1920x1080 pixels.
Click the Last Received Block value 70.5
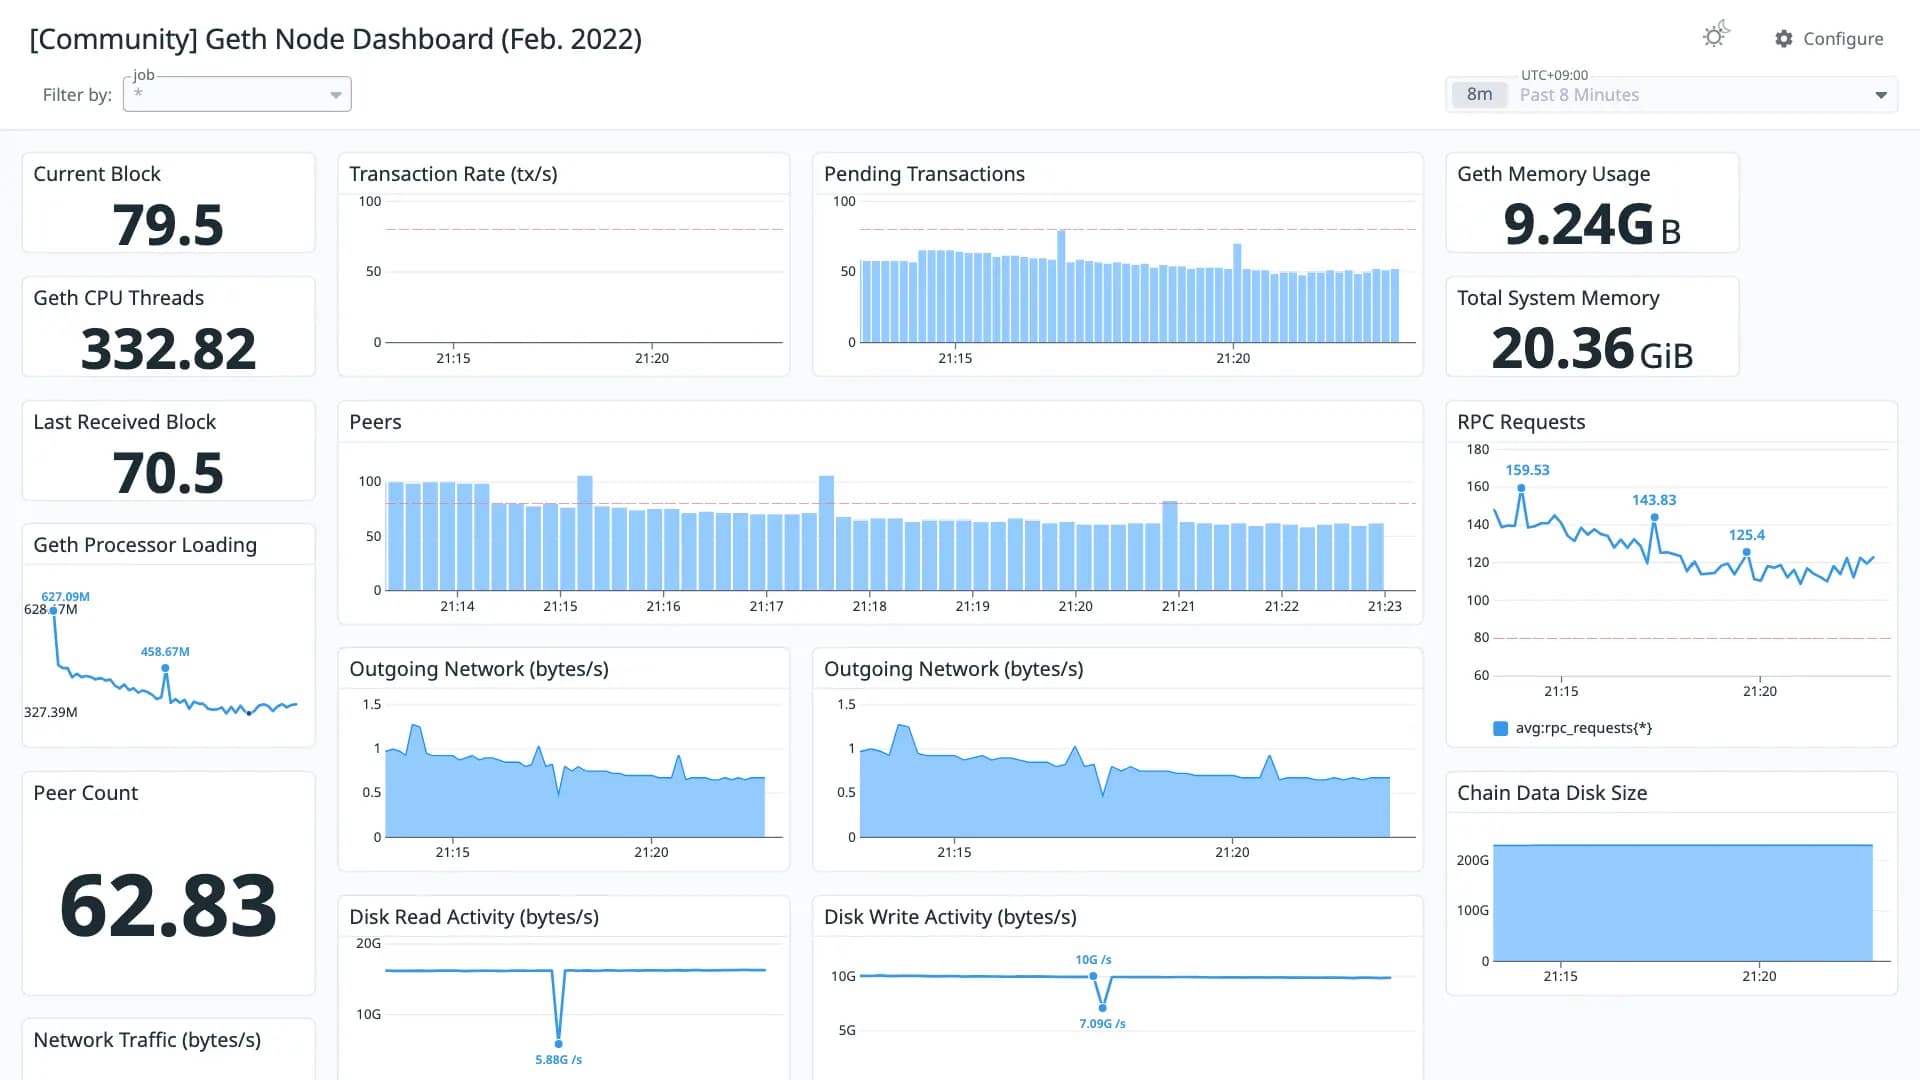pyautogui.click(x=168, y=472)
